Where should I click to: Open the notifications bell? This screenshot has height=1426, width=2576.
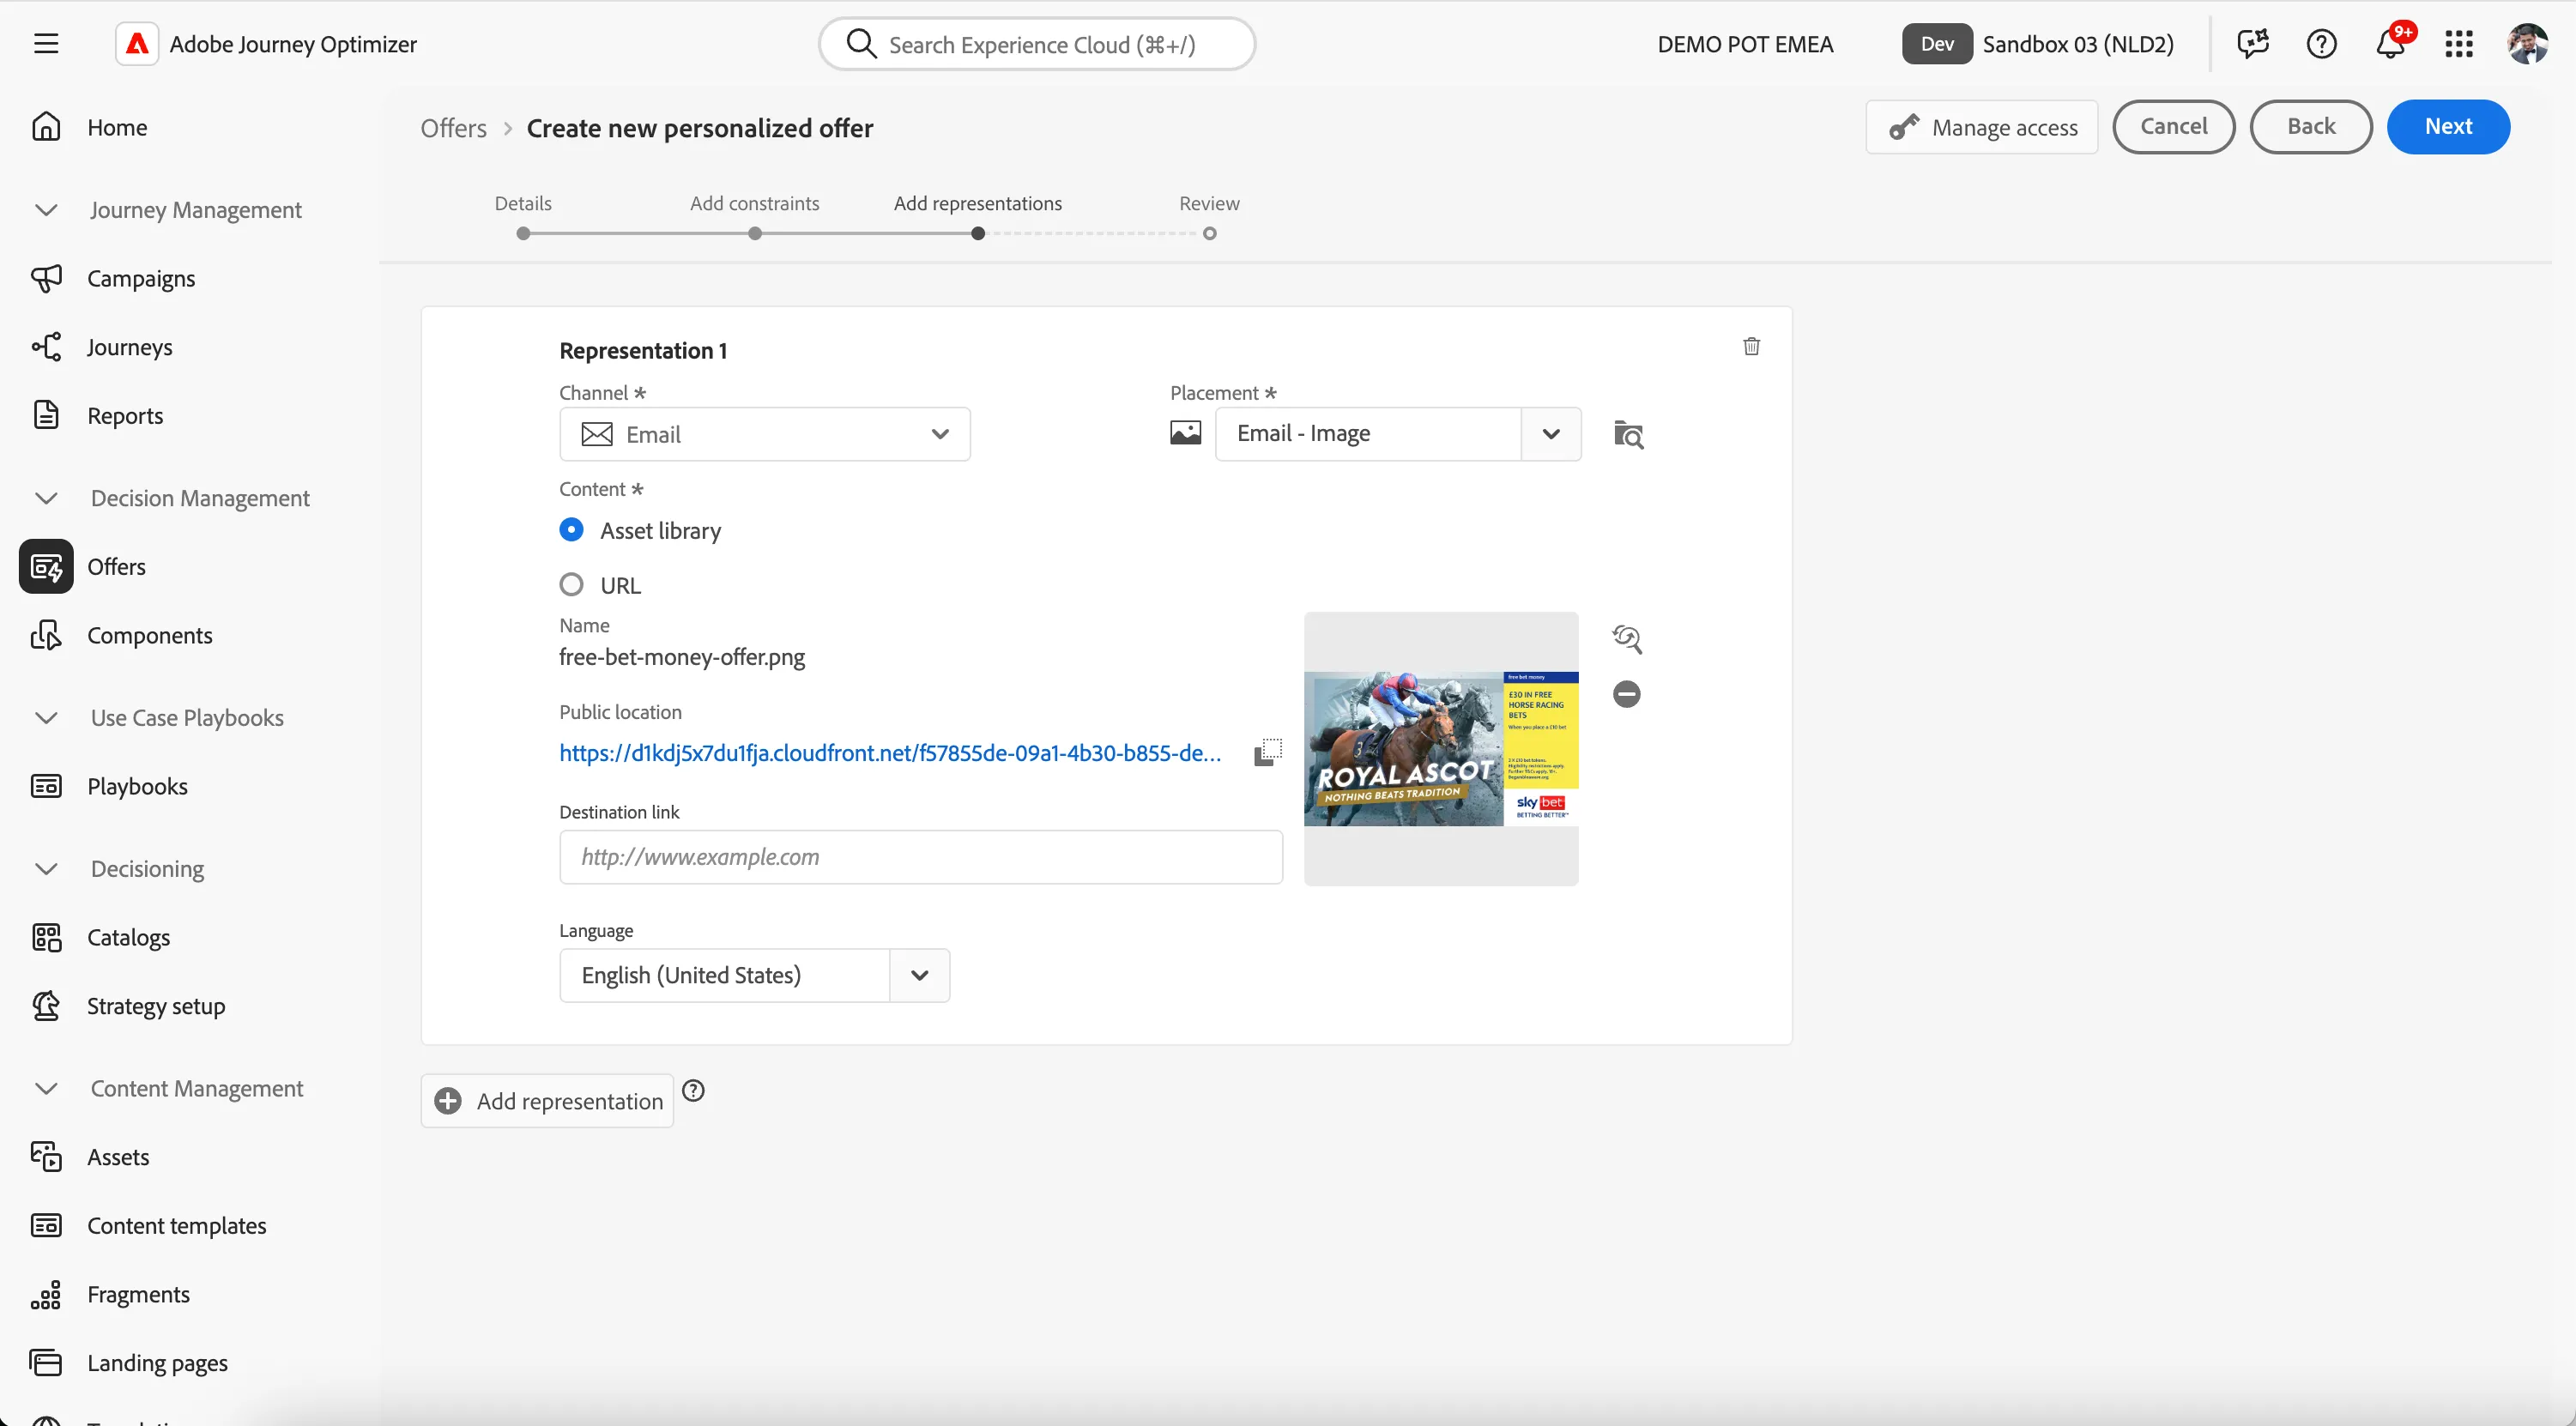tap(2391, 44)
